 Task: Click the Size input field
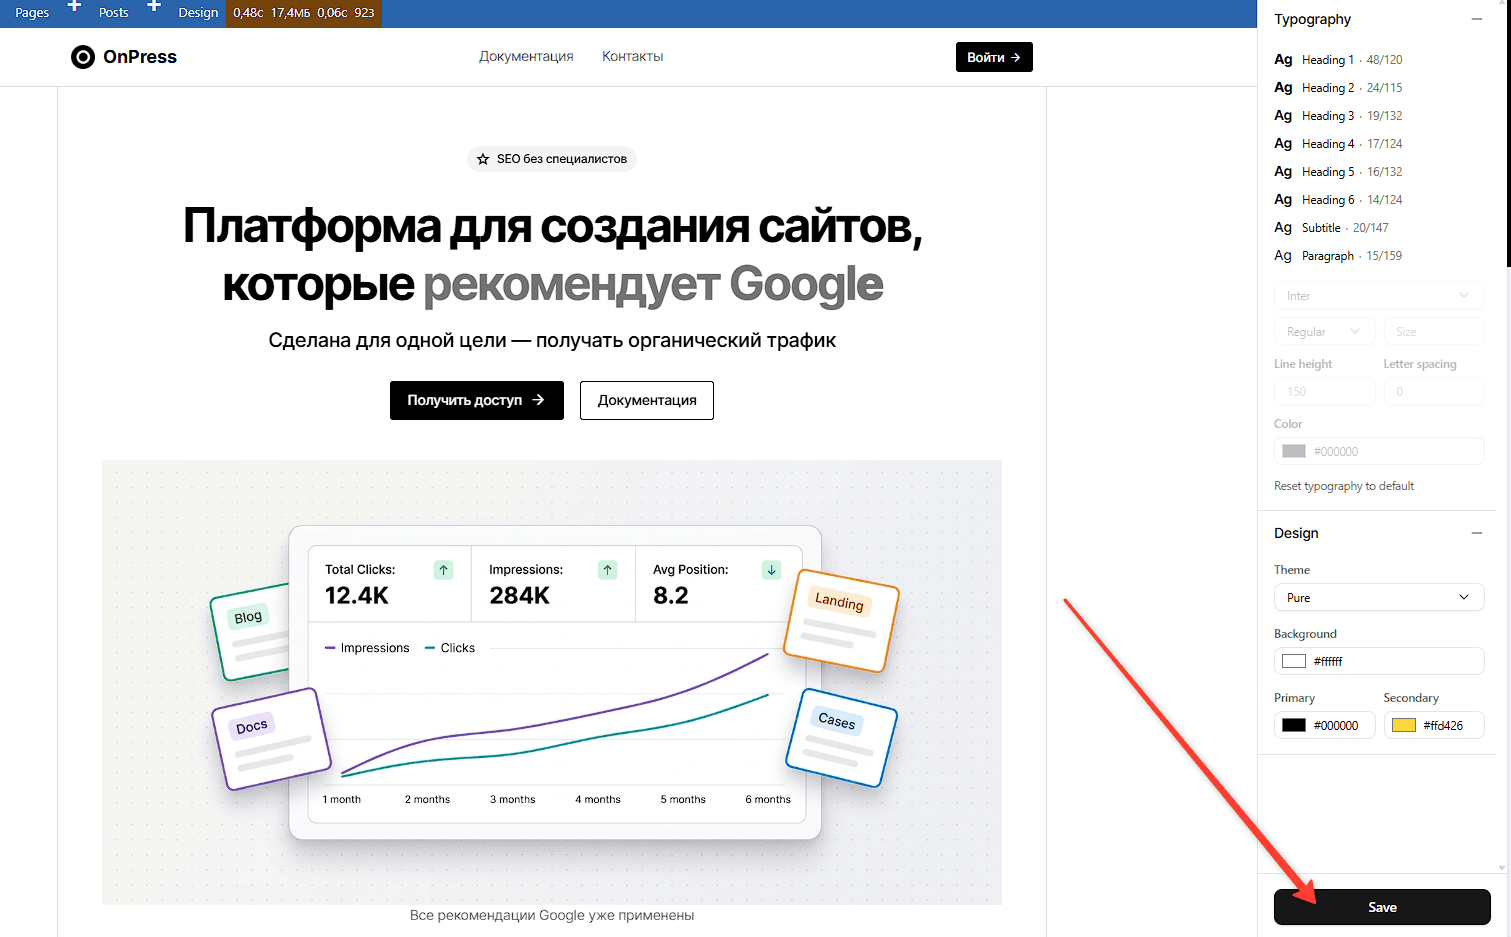pyautogui.click(x=1434, y=332)
